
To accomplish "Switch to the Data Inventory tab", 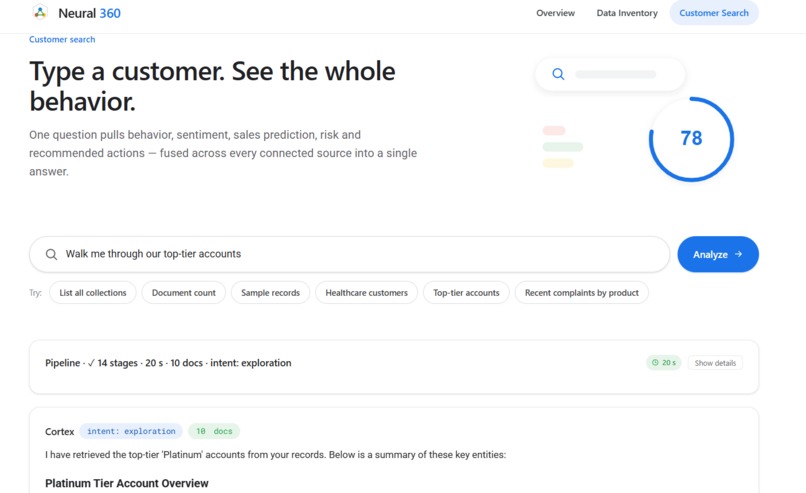I will (627, 13).
